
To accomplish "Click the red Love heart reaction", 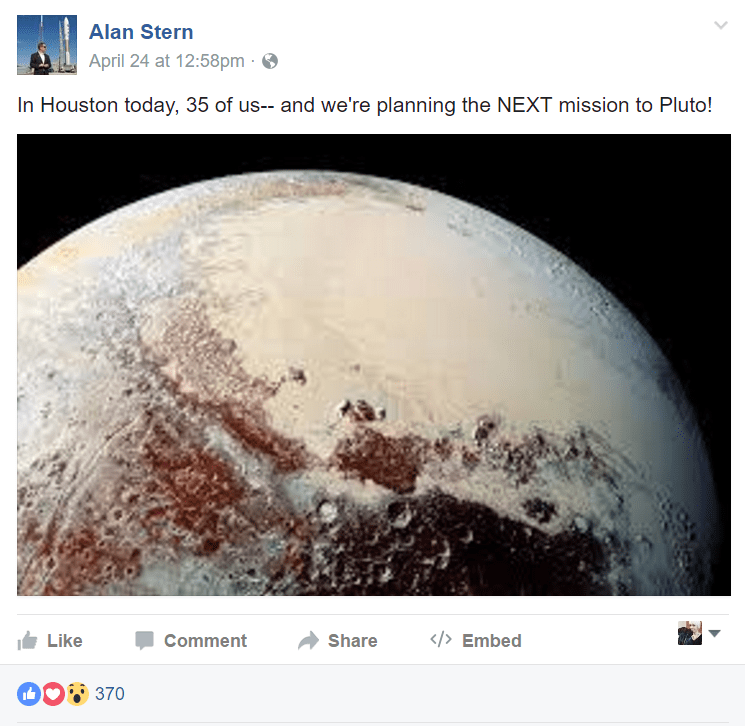I will [53, 694].
